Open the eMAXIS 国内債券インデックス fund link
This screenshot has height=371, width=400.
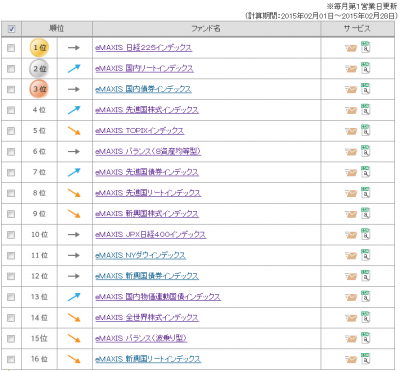click(143, 89)
